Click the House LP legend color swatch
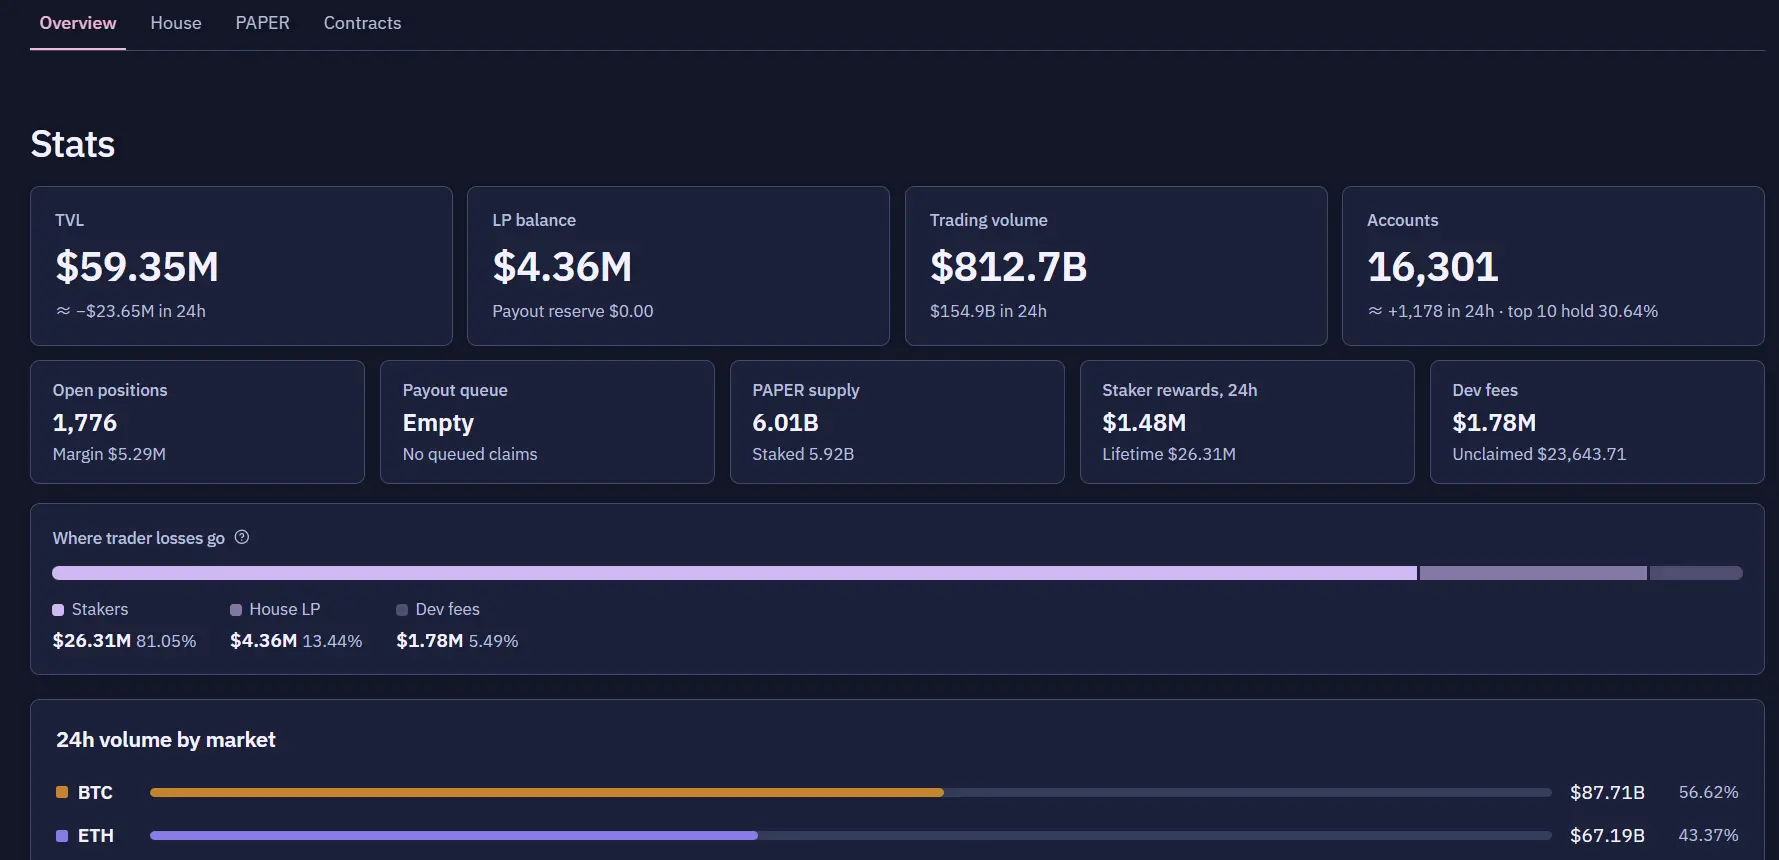 [x=236, y=610]
